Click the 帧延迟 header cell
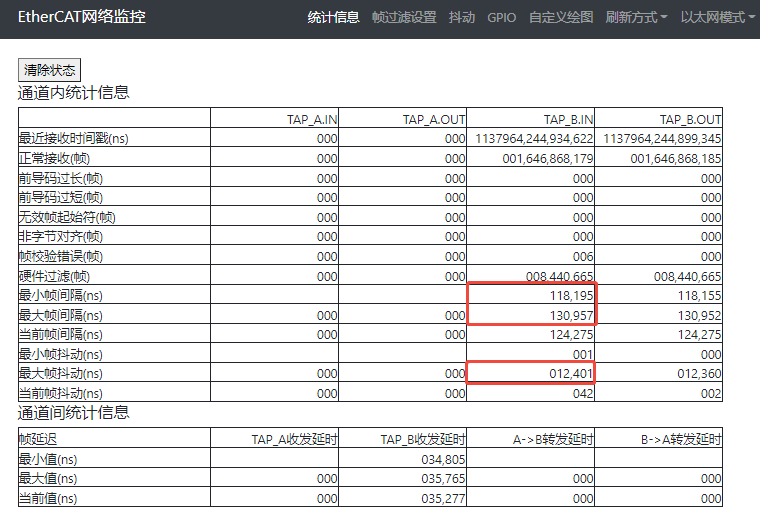 (38, 439)
